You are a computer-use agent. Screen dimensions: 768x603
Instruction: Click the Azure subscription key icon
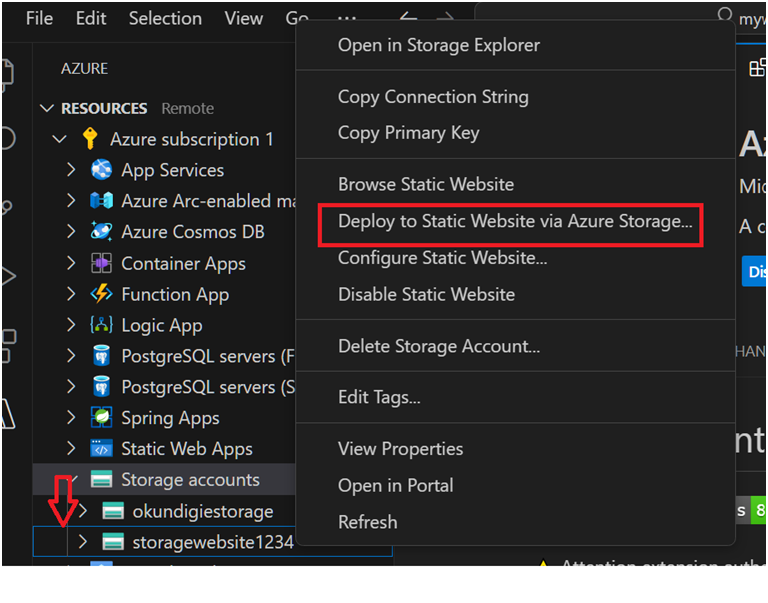tap(90, 139)
